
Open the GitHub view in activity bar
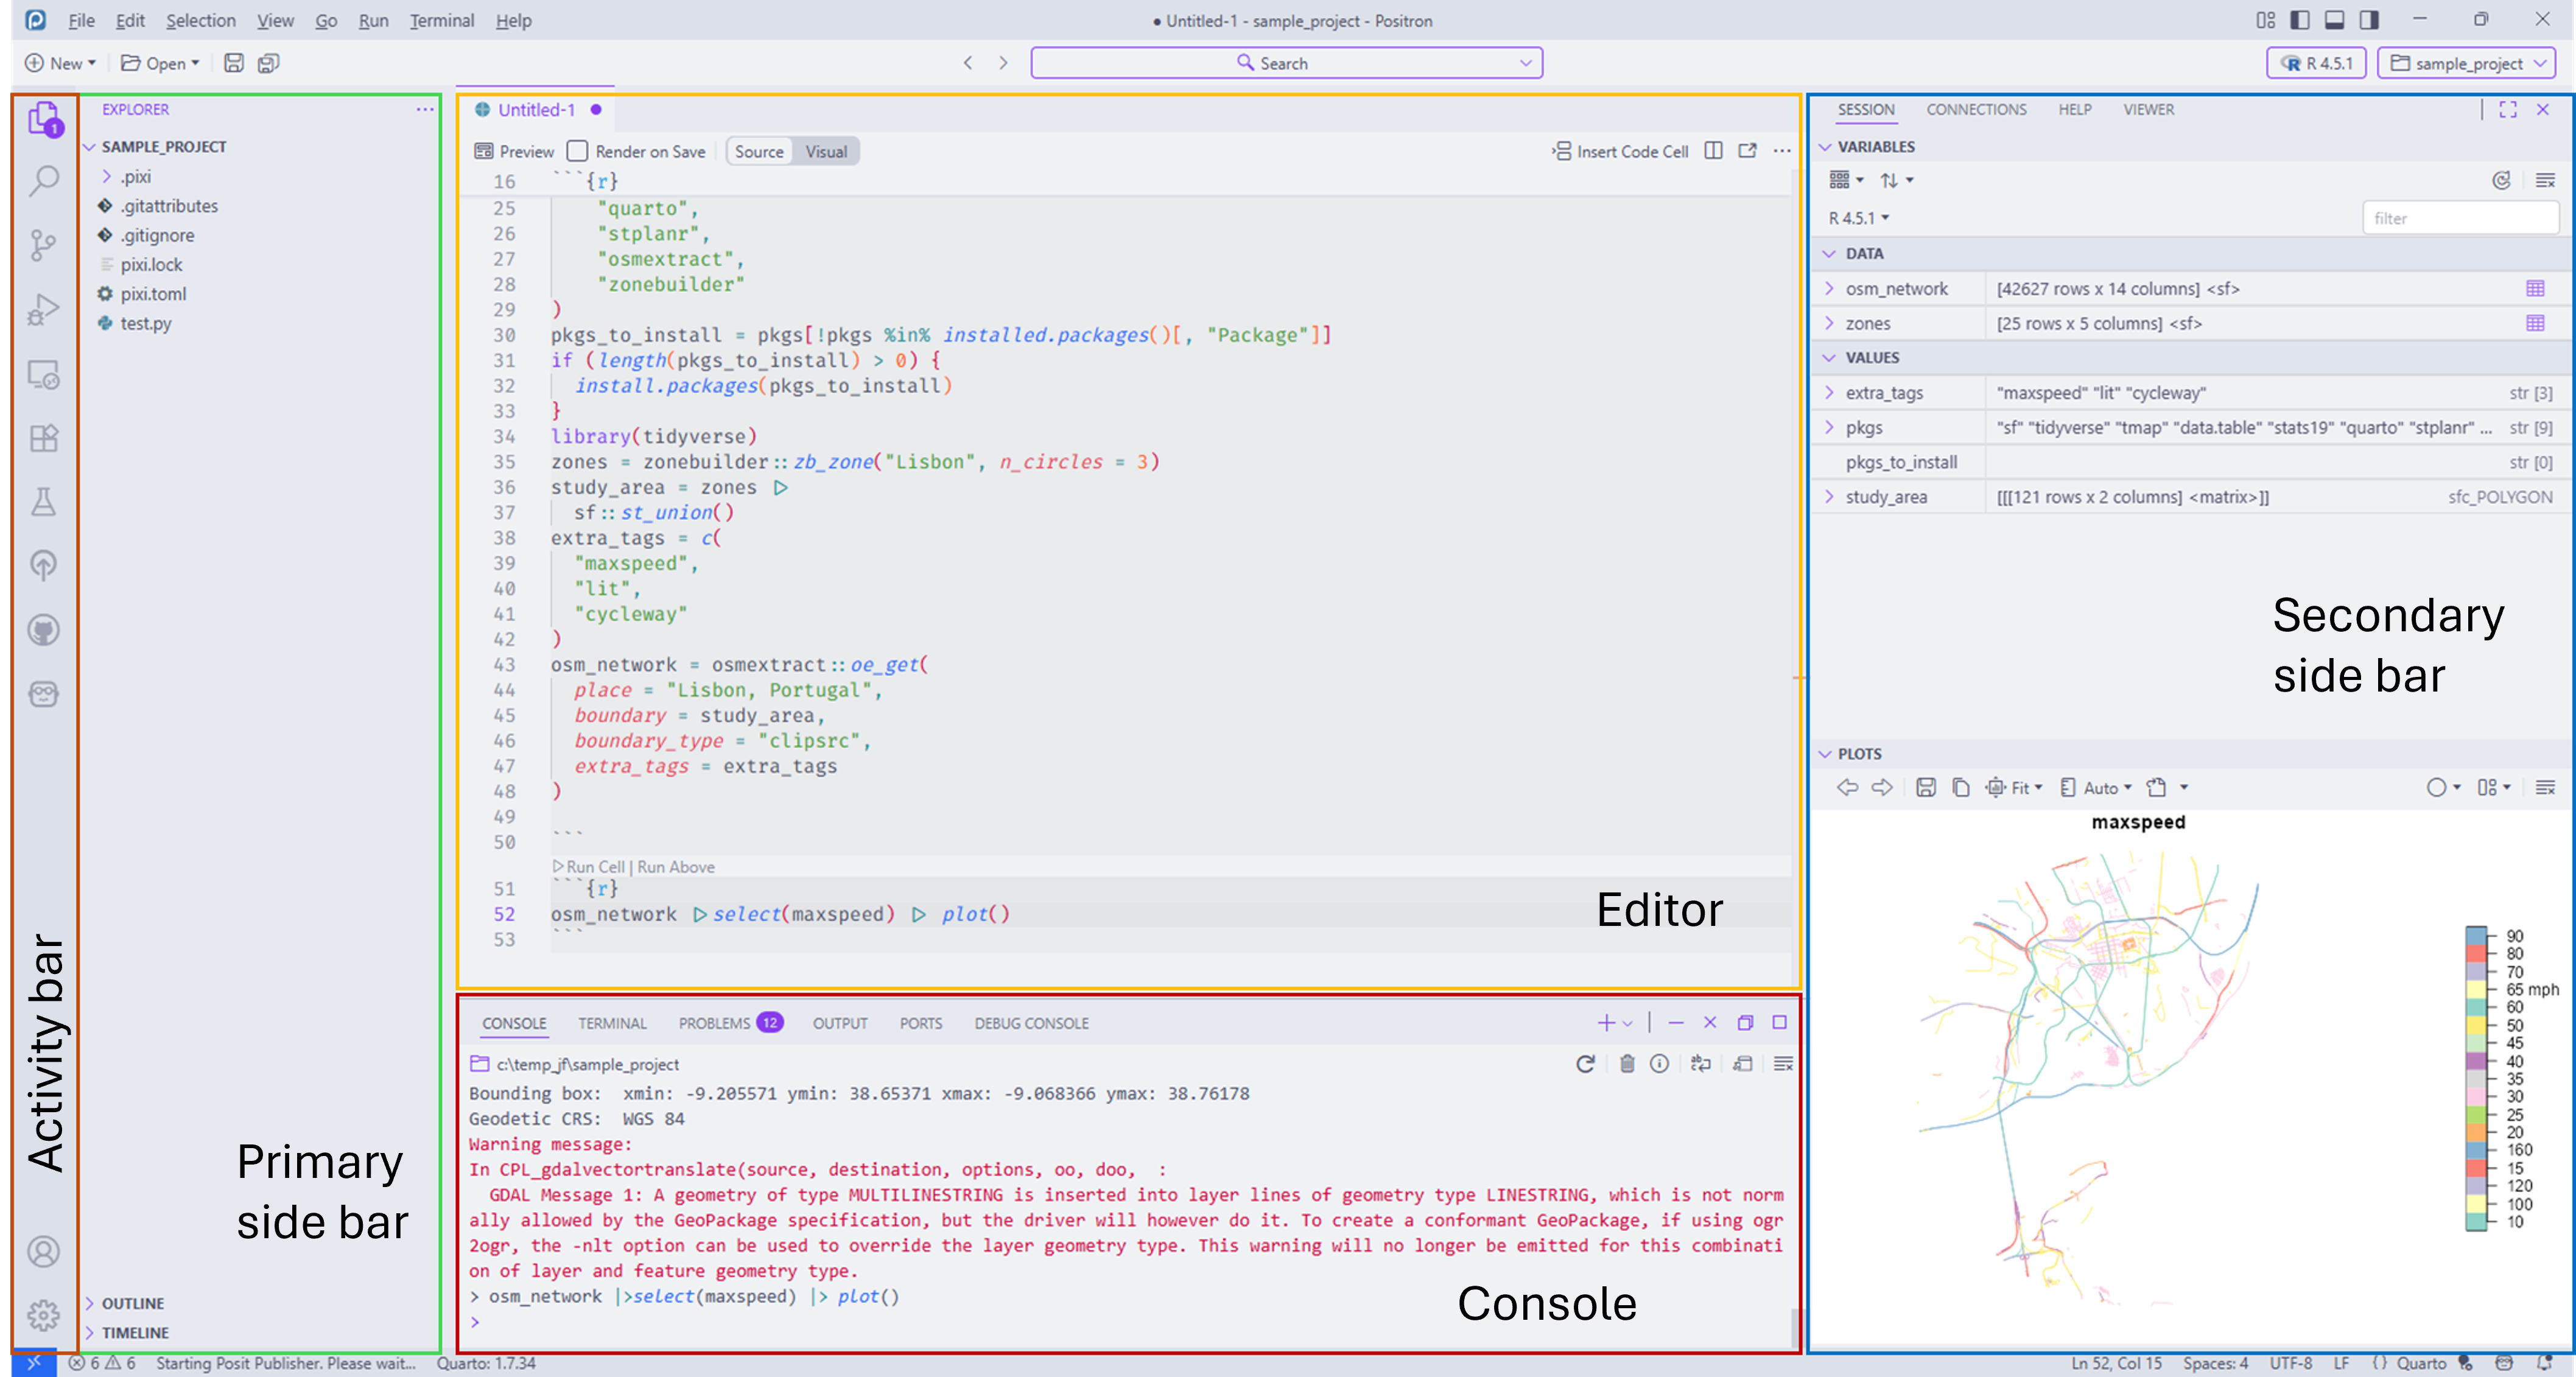click(x=44, y=630)
